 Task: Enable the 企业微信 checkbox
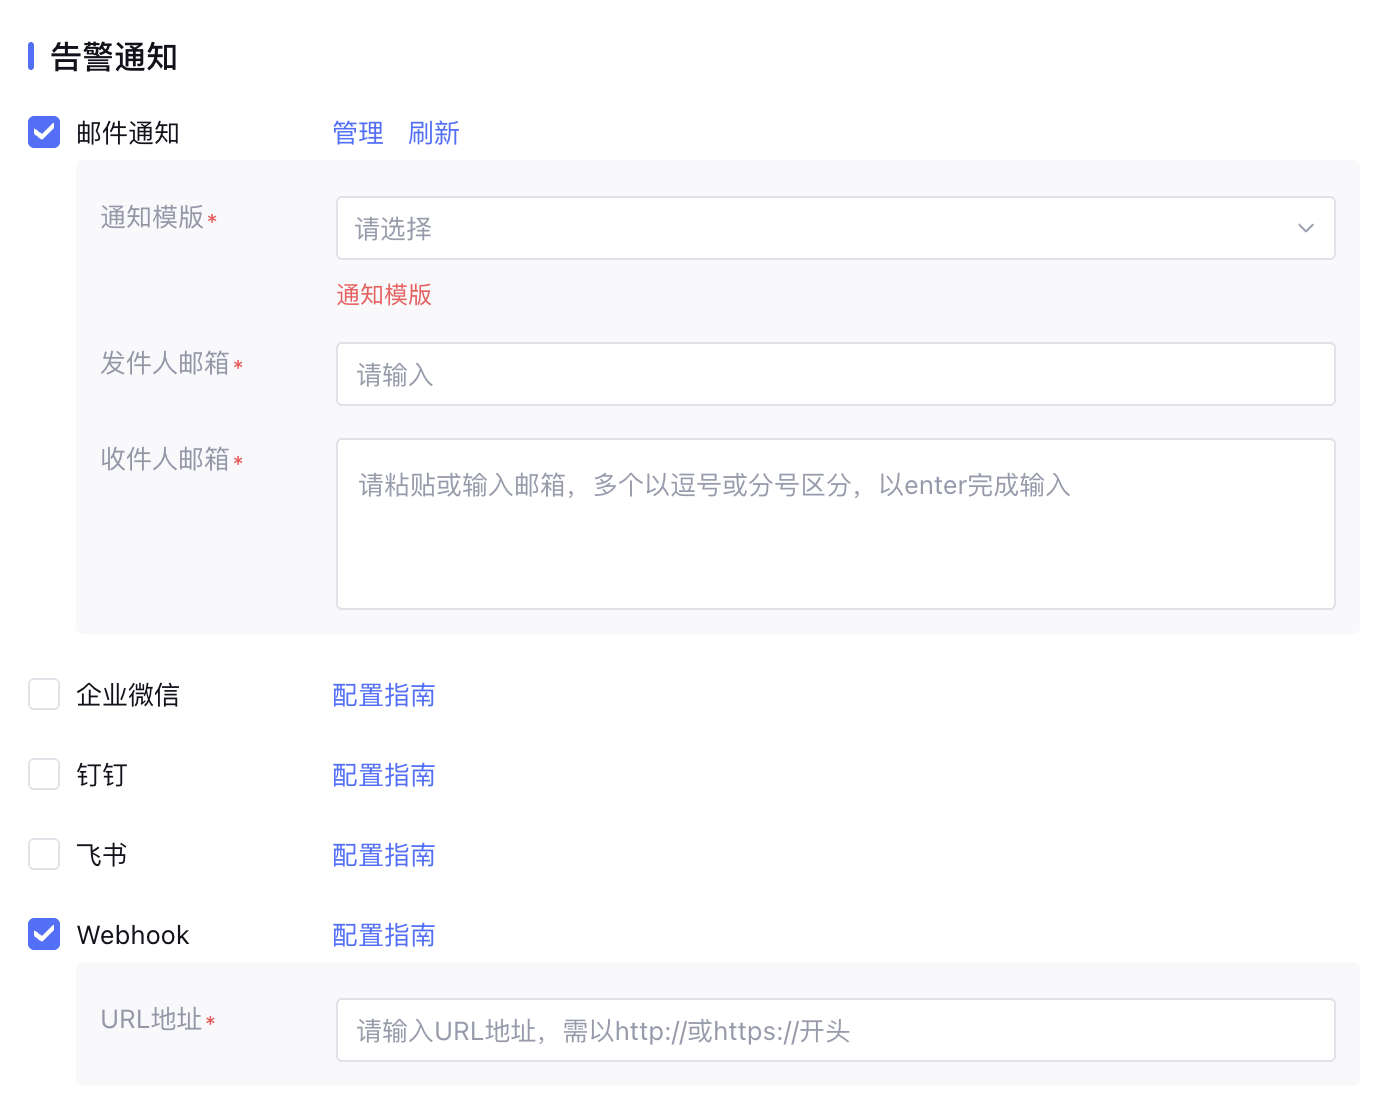coord(44,694)
